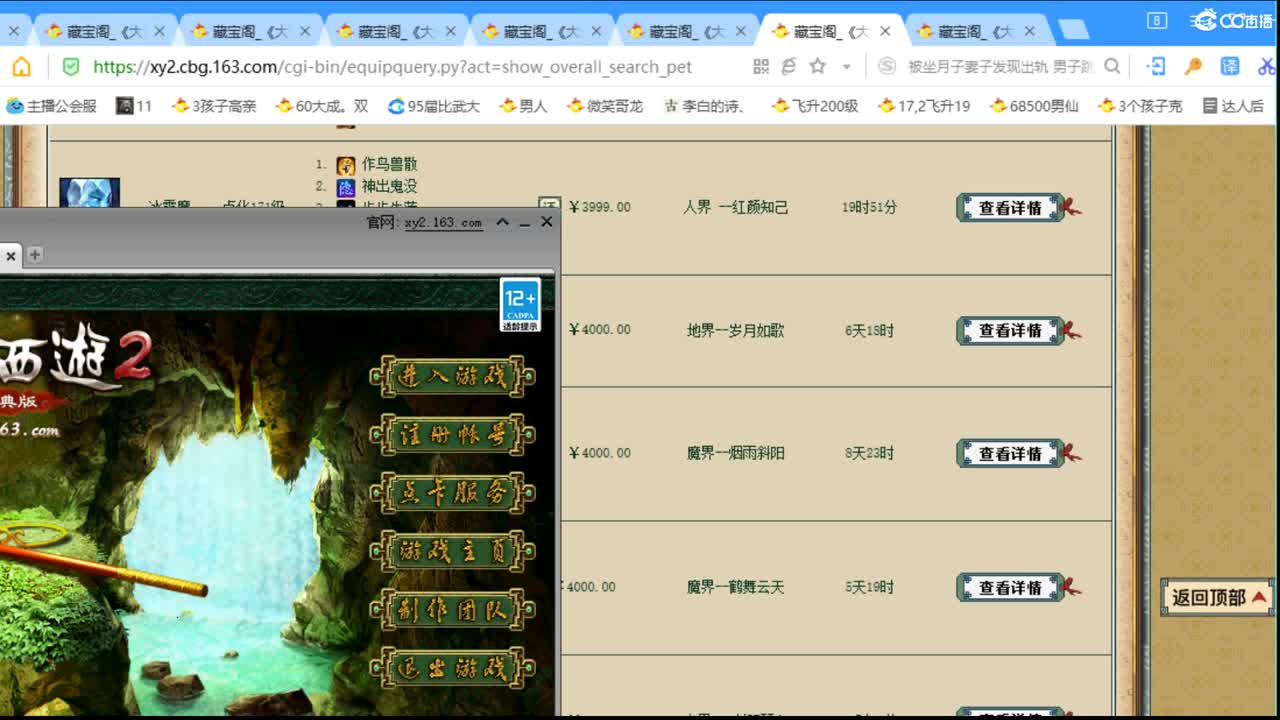Click the 8天23时 remaining time
The height and width of the screenshot is (720, 1280).
pos(869,453)
